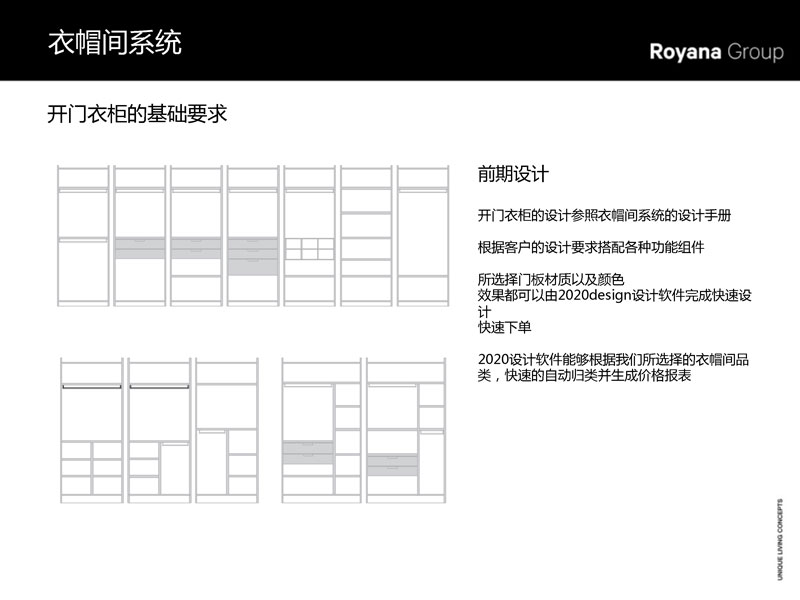Image resolution: width=800 pixels, height=600 pixels.
Task: Click the top-row wardrobe with three gray drawers
Action: tap(252, 236)
